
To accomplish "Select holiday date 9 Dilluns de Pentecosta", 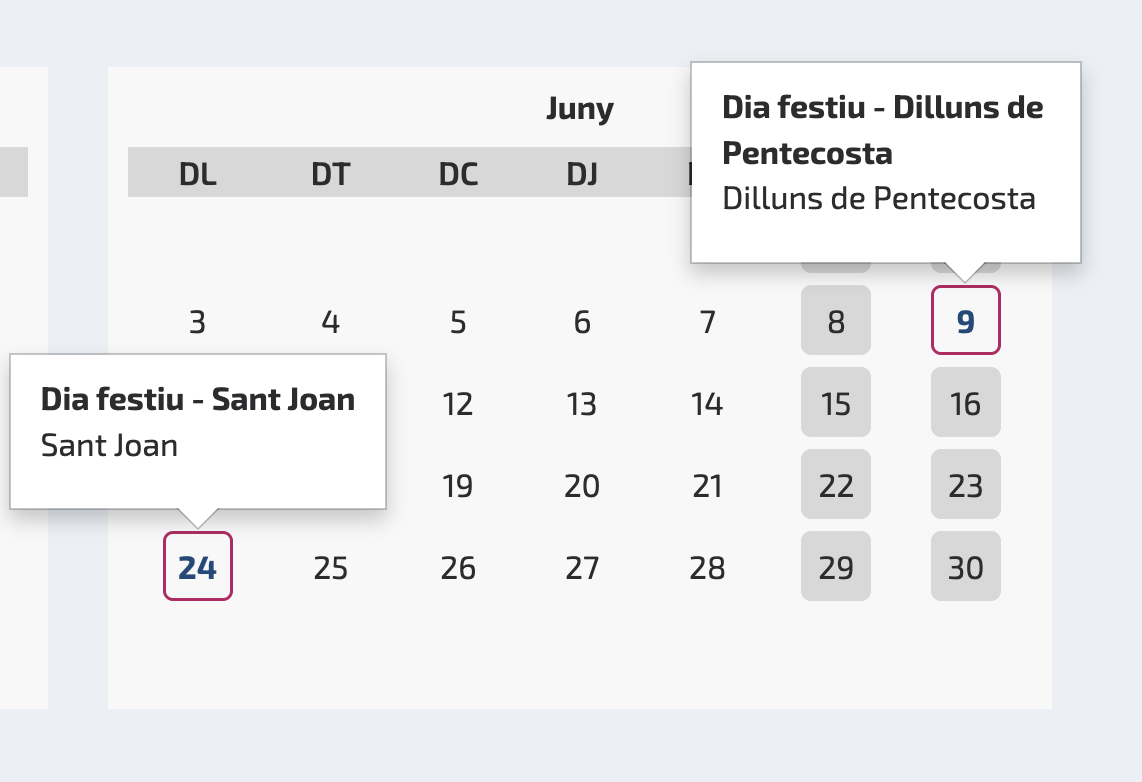I will [x=965, y=321].
